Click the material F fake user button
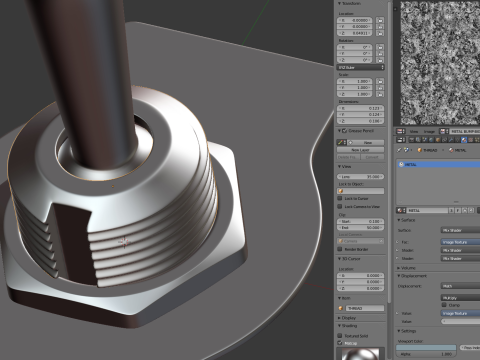Viewport: 480px width, 360px height. (x=458, y=211)
